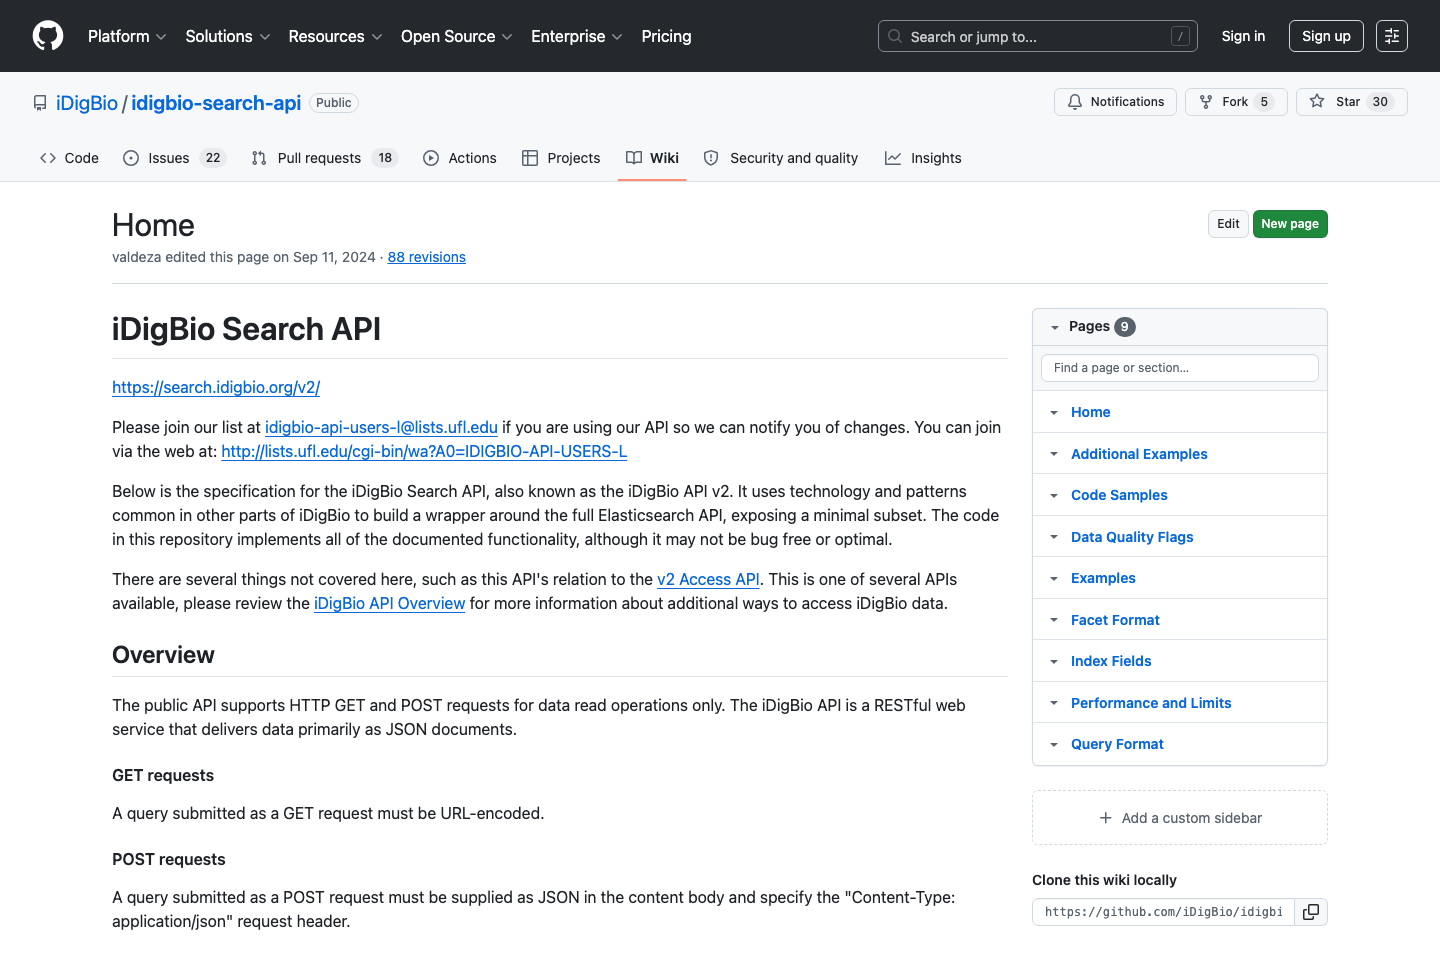Switch to the Wiki tab
This screenshot has height=960, width=1440.
tap(652, 157)
